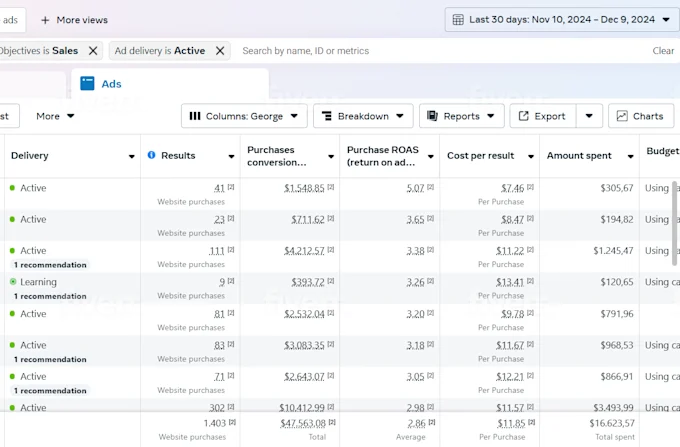
Task: Click the Export arrow icon
Action: (x=523, y=116)
